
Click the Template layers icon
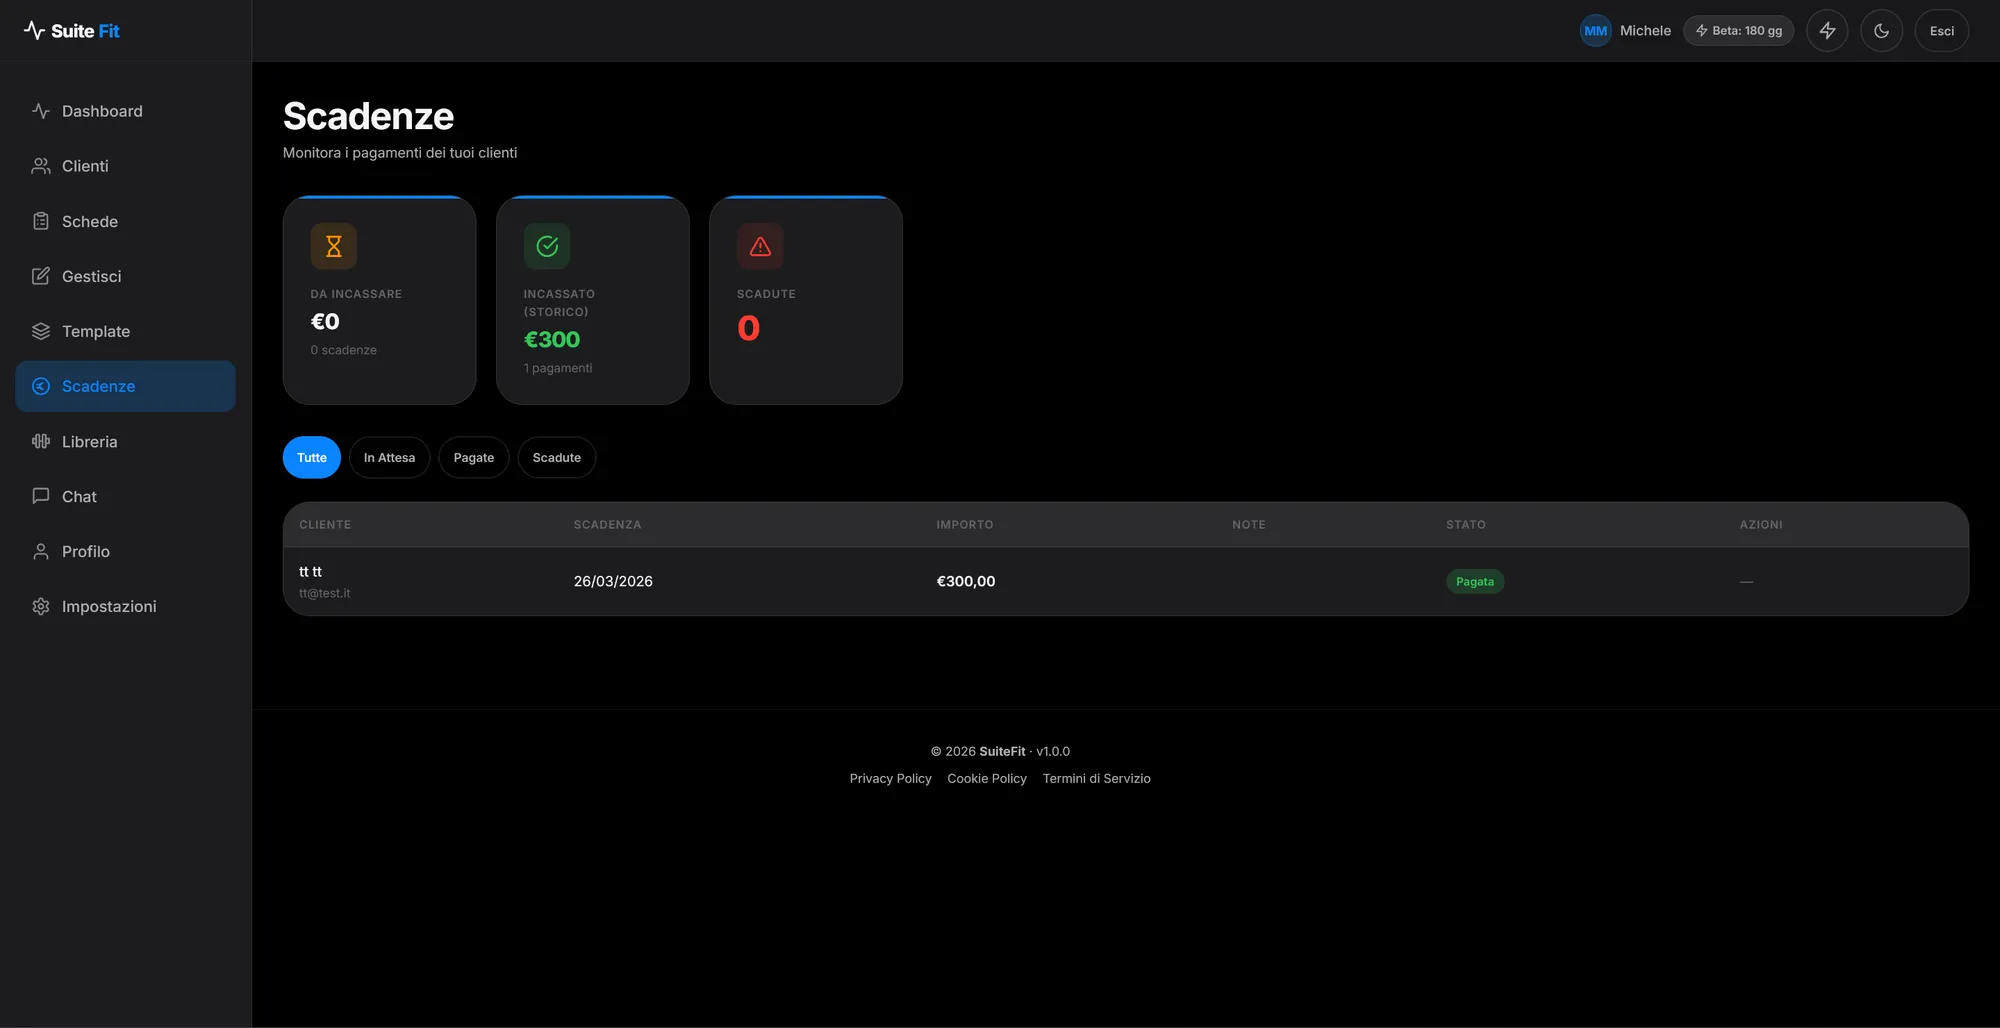tap(41, 331)
